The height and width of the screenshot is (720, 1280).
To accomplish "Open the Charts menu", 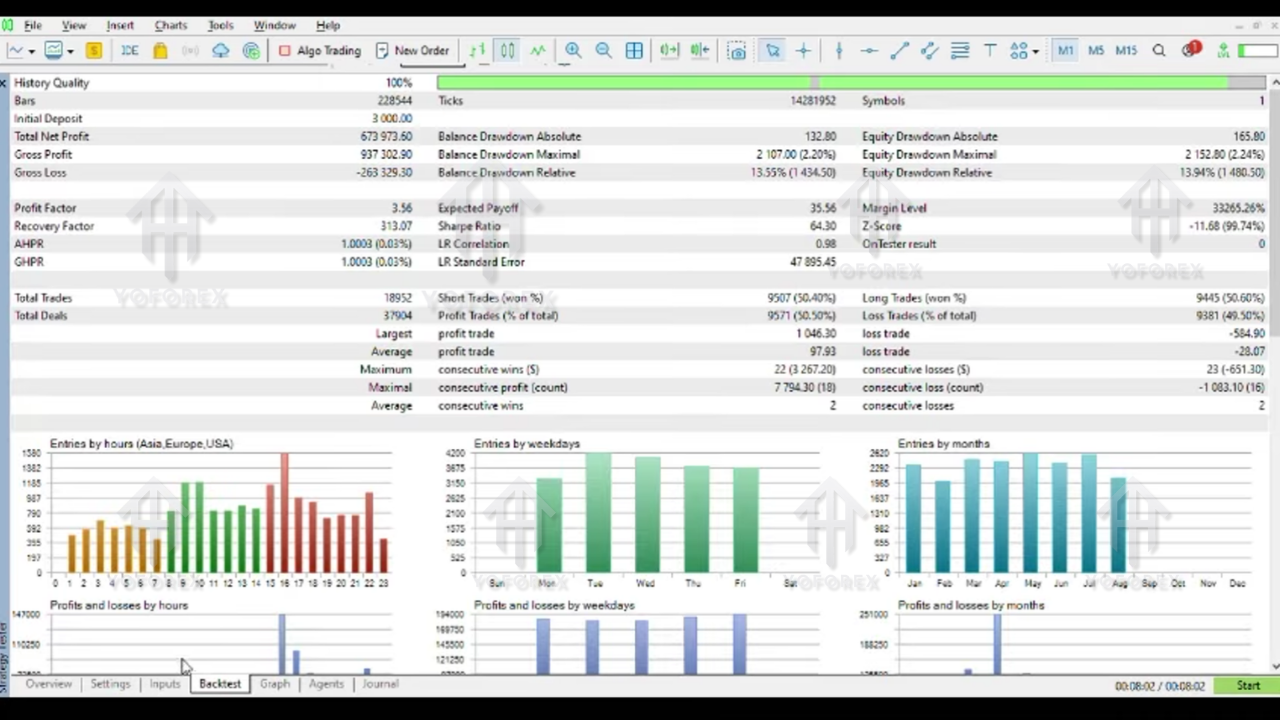I will (x=170, y=25).
